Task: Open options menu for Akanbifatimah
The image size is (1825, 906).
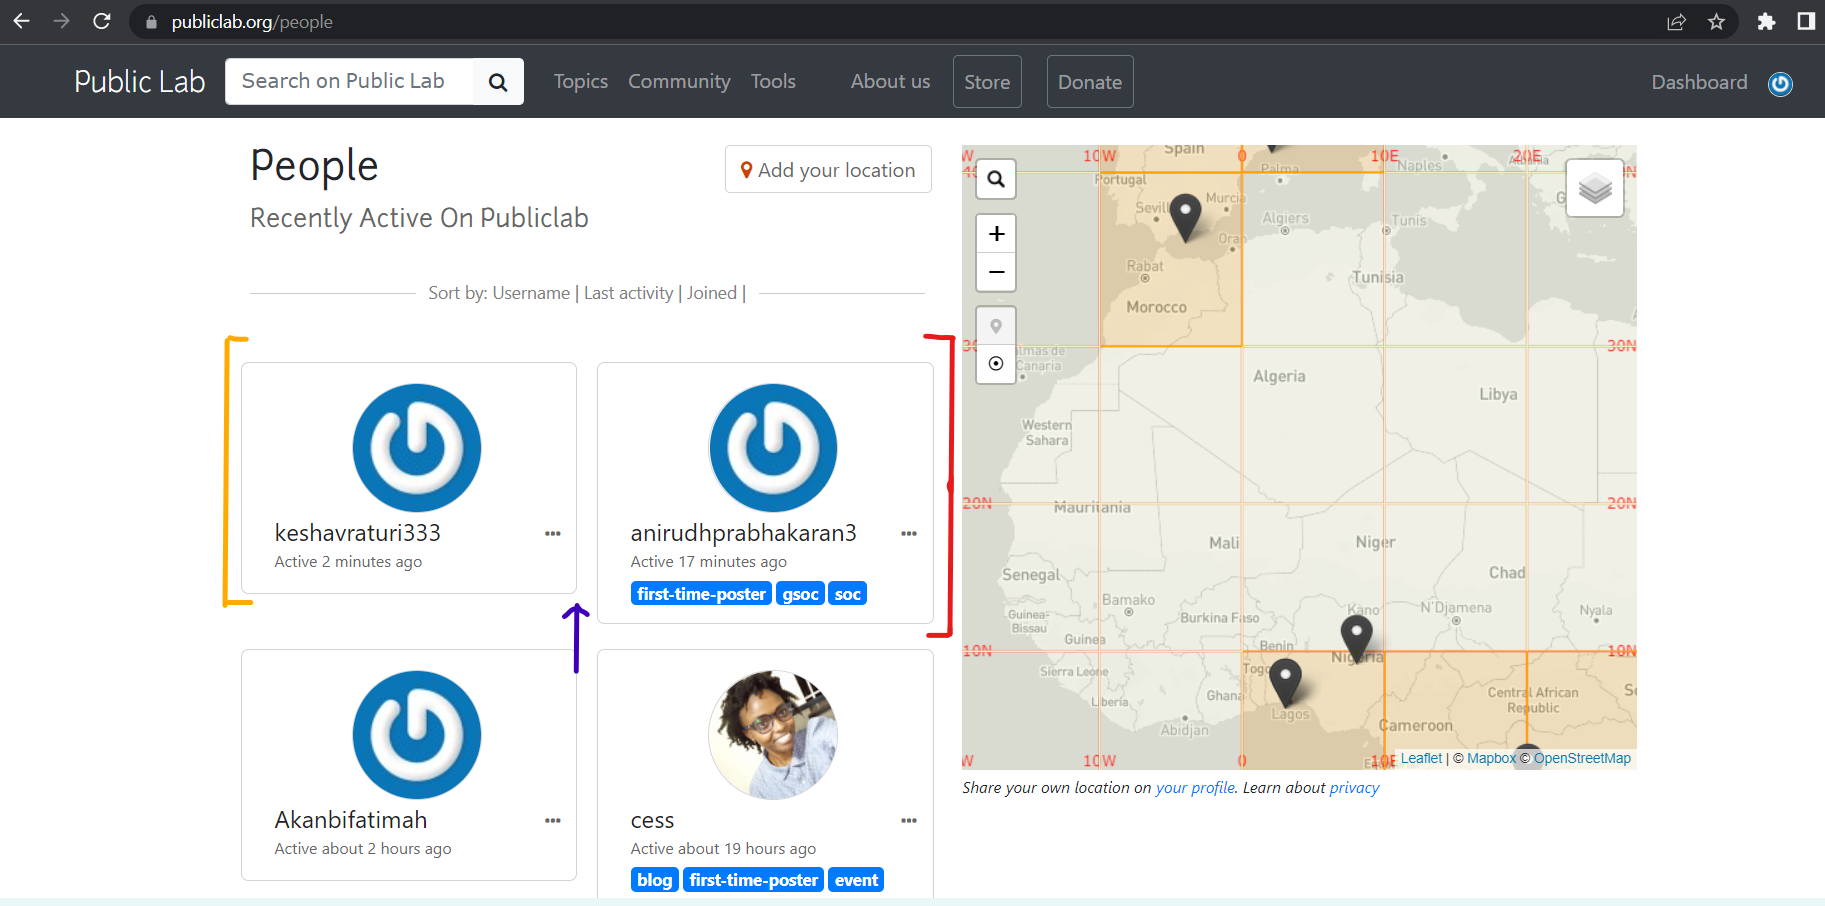Action: (553, 821)
